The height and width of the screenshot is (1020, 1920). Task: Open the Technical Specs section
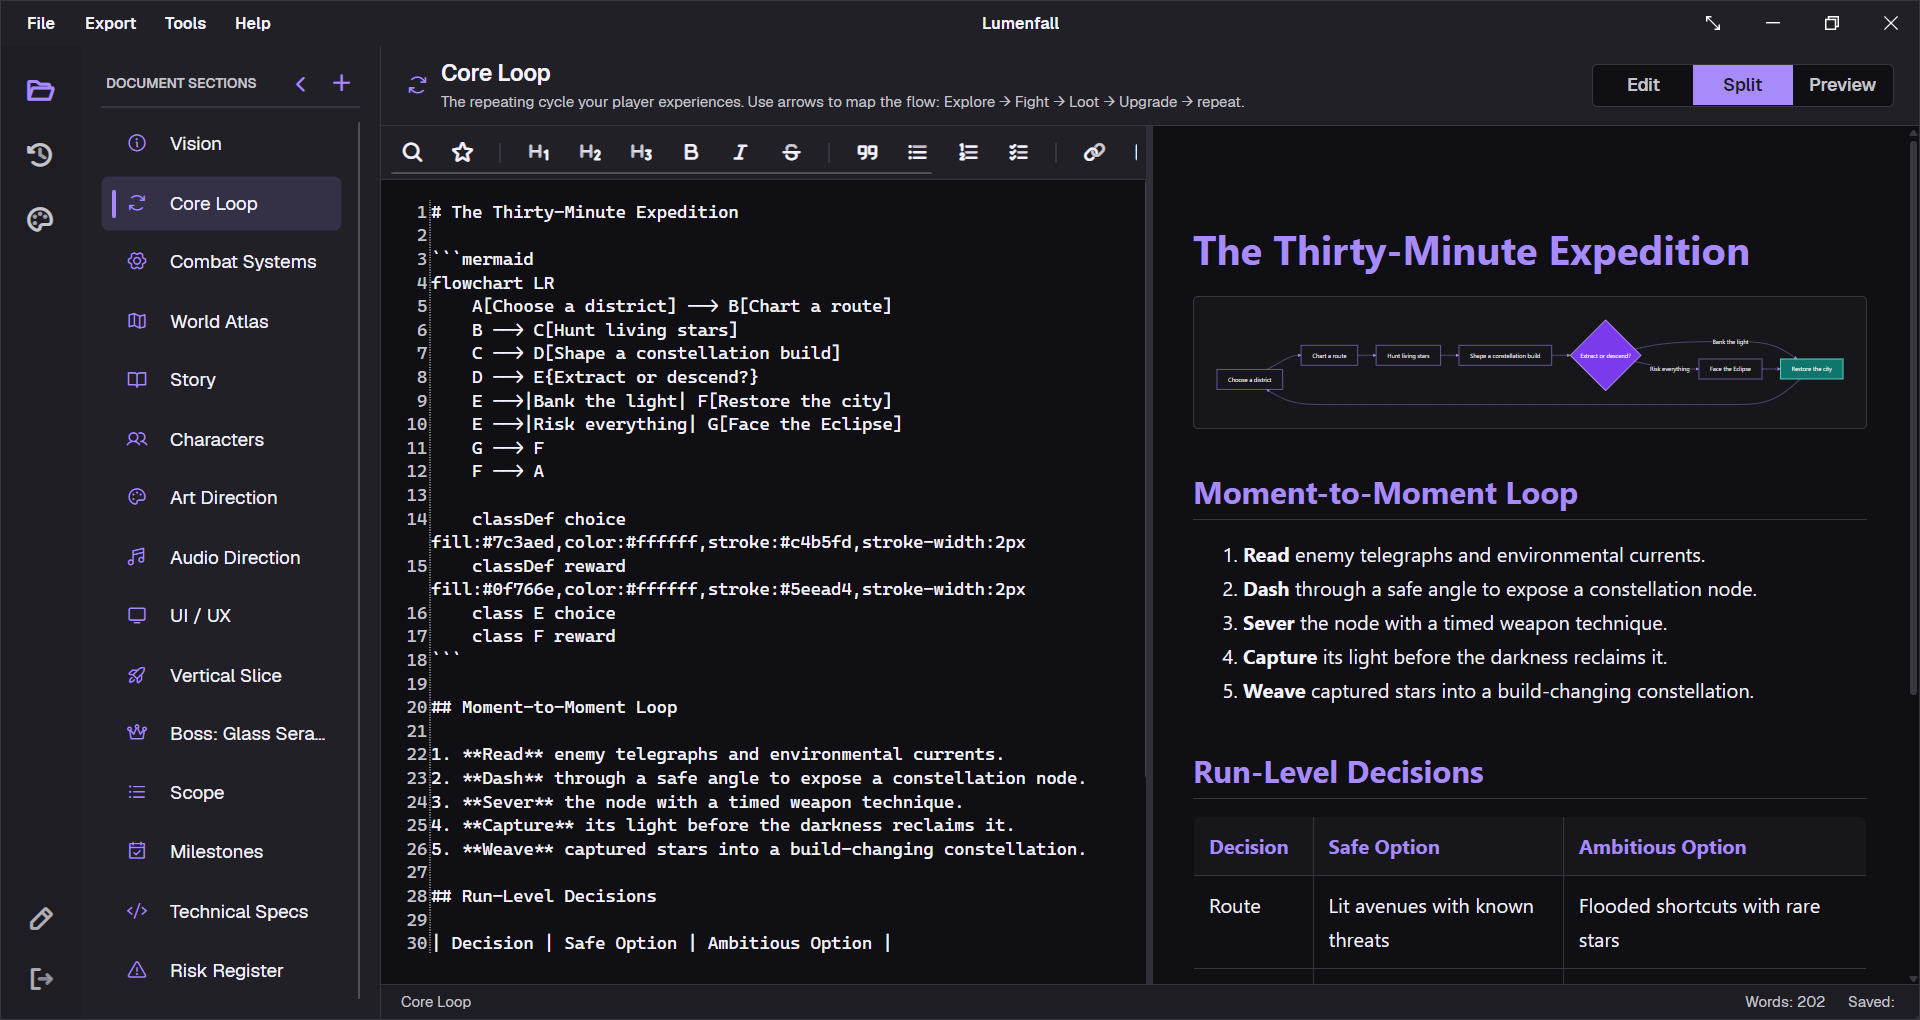(221, 912)
